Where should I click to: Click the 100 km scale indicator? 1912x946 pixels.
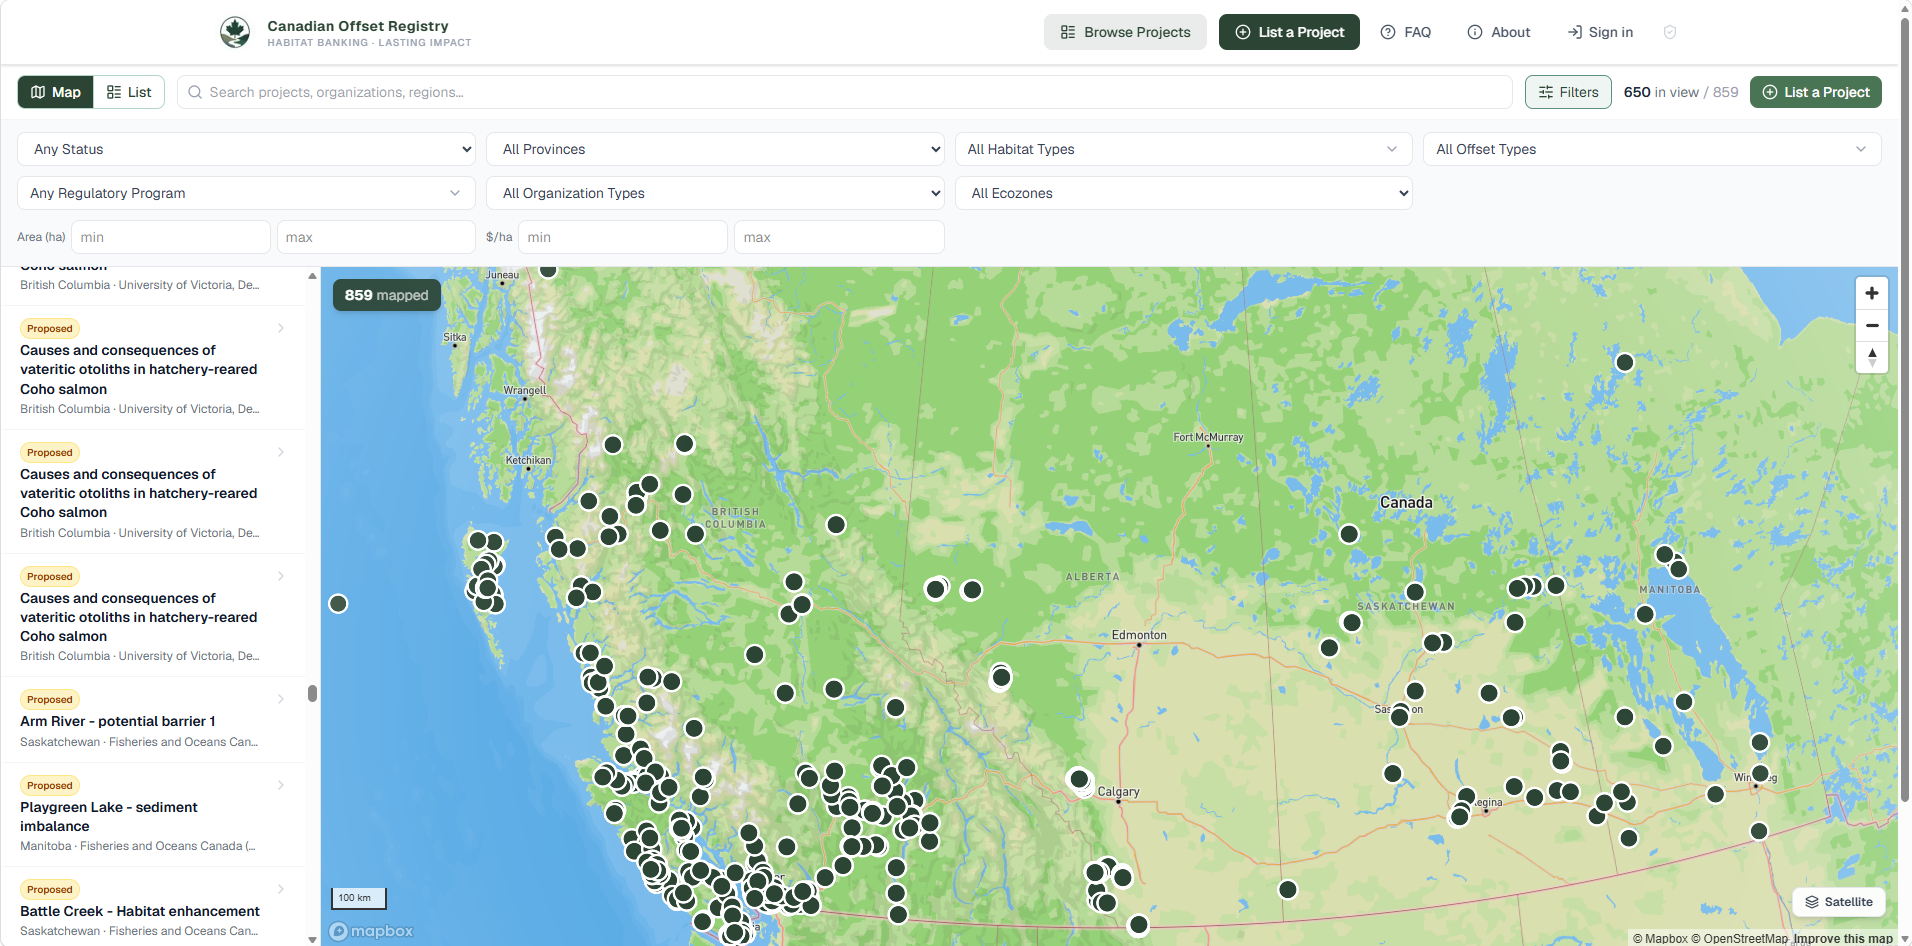[x=359, y=898]
